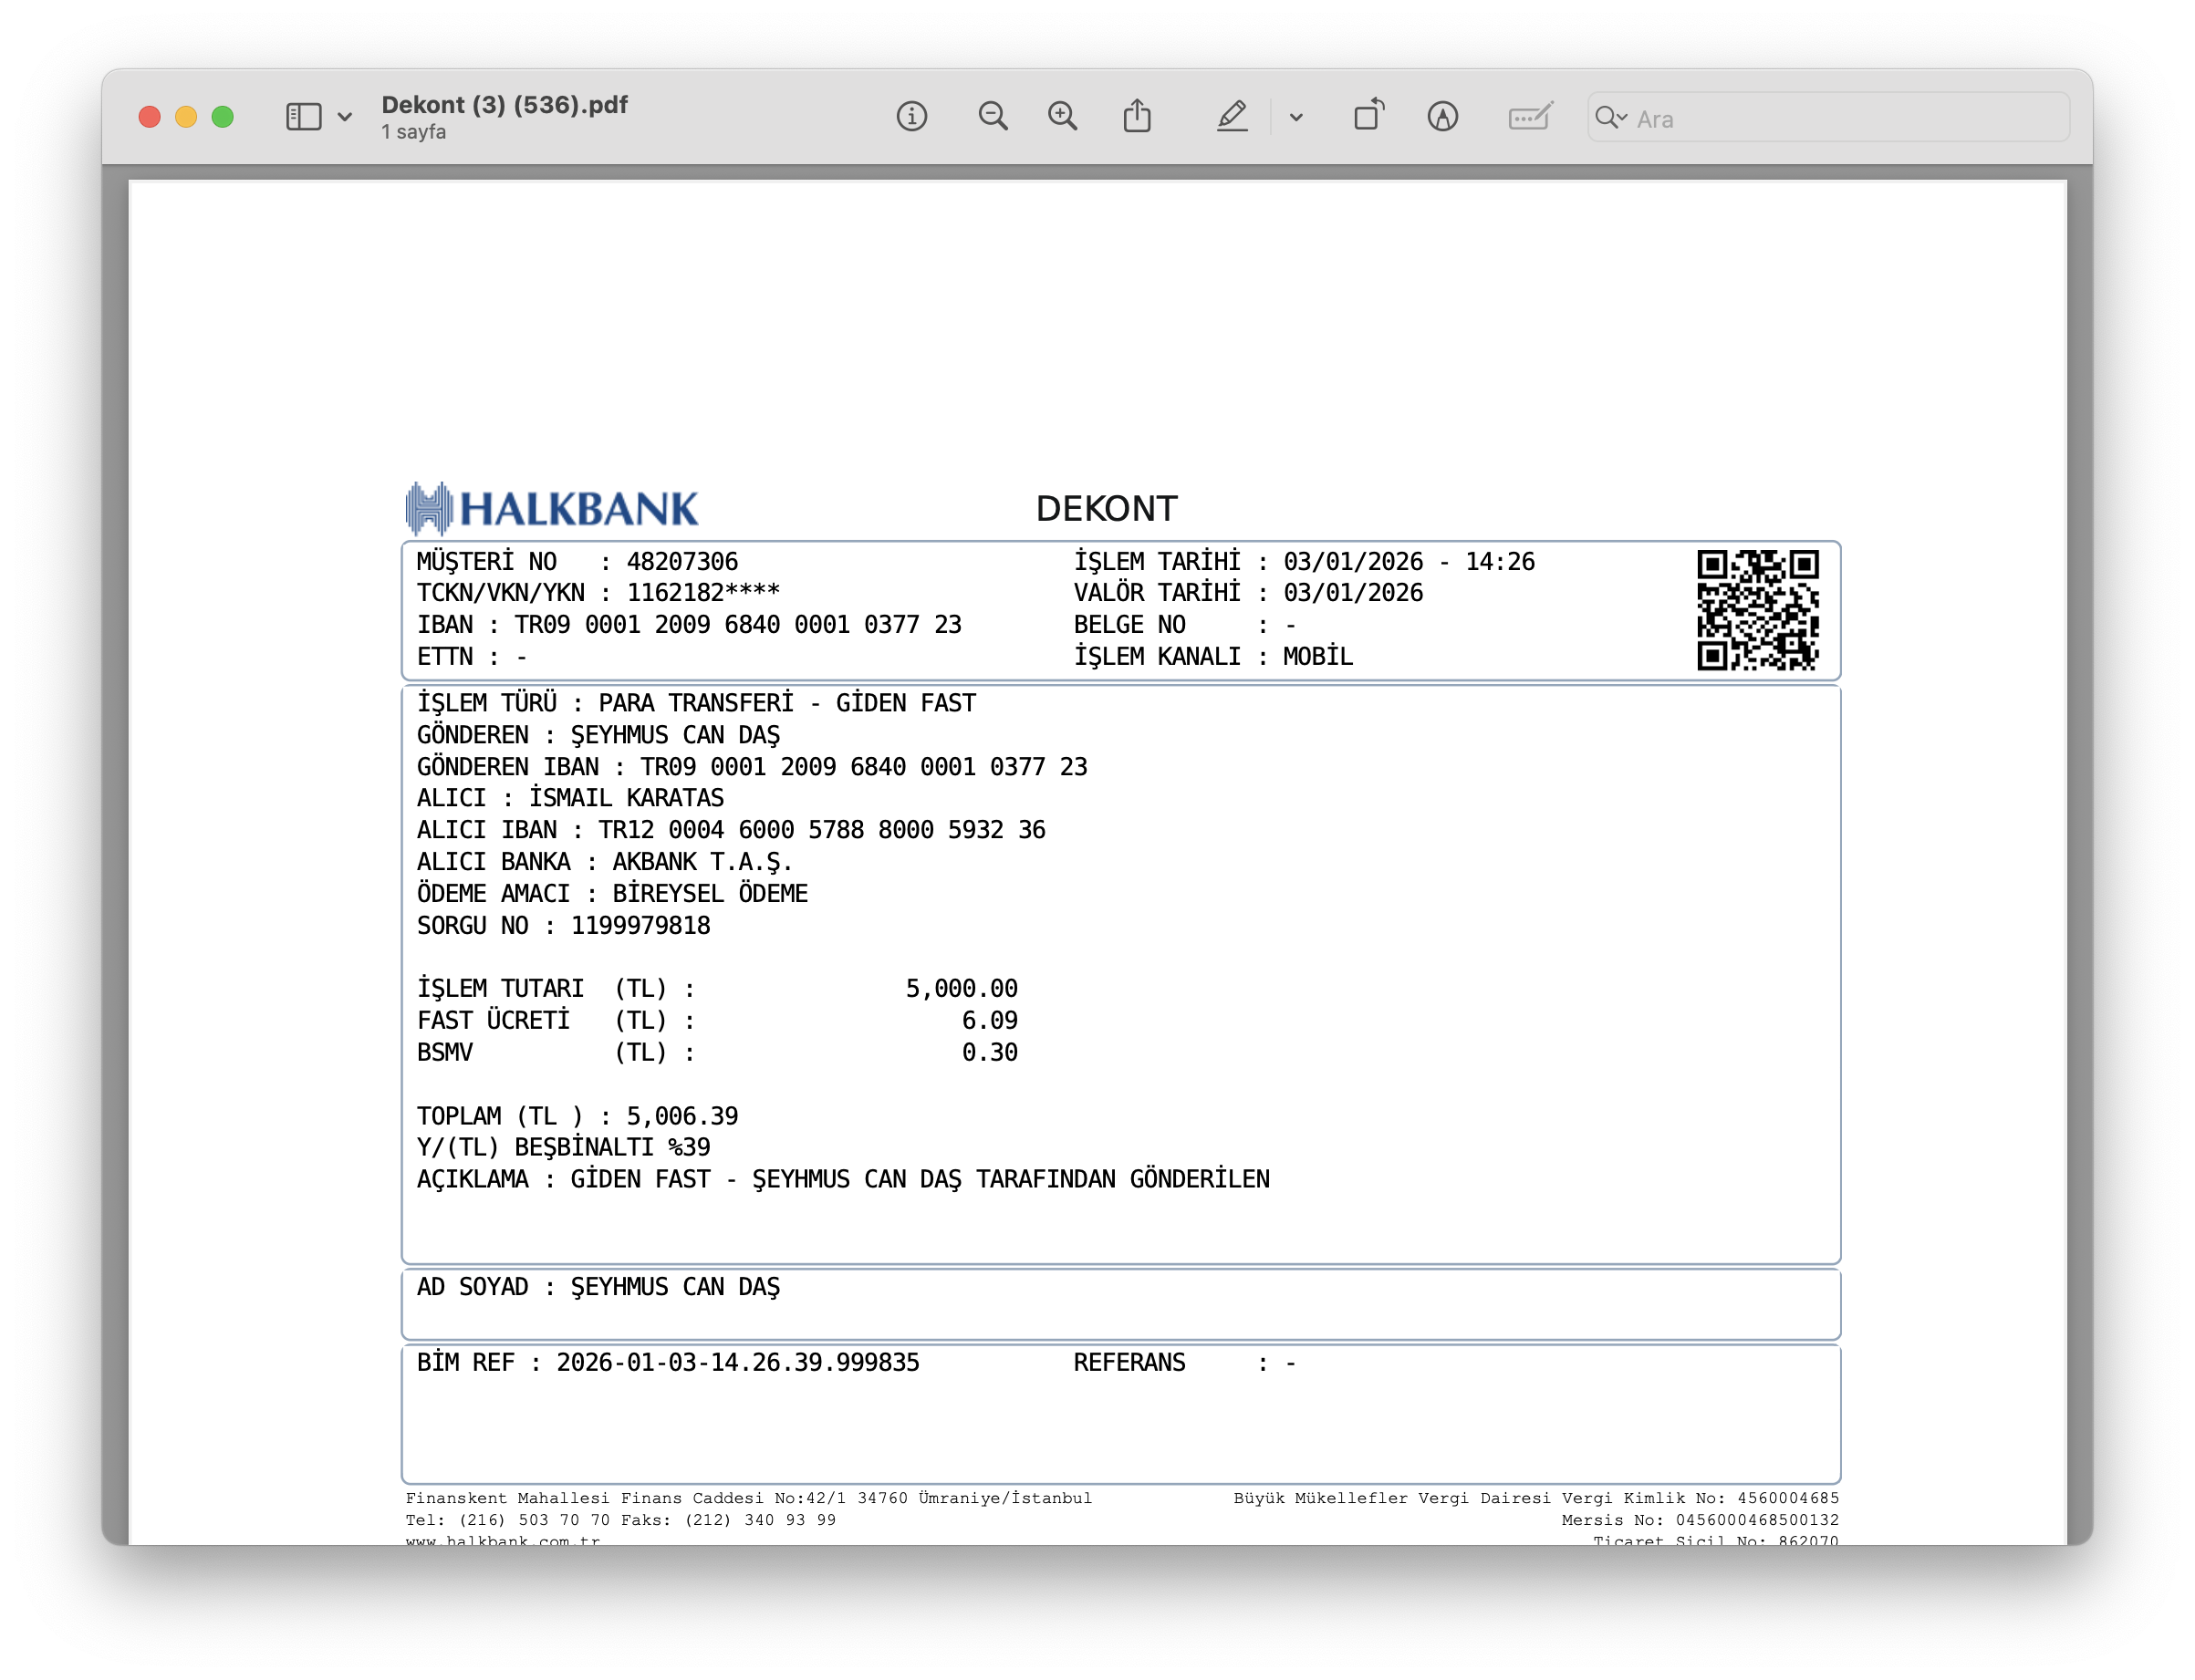
Task: Click the ALICI IBAN line TR12 0004
Action: 731,831
